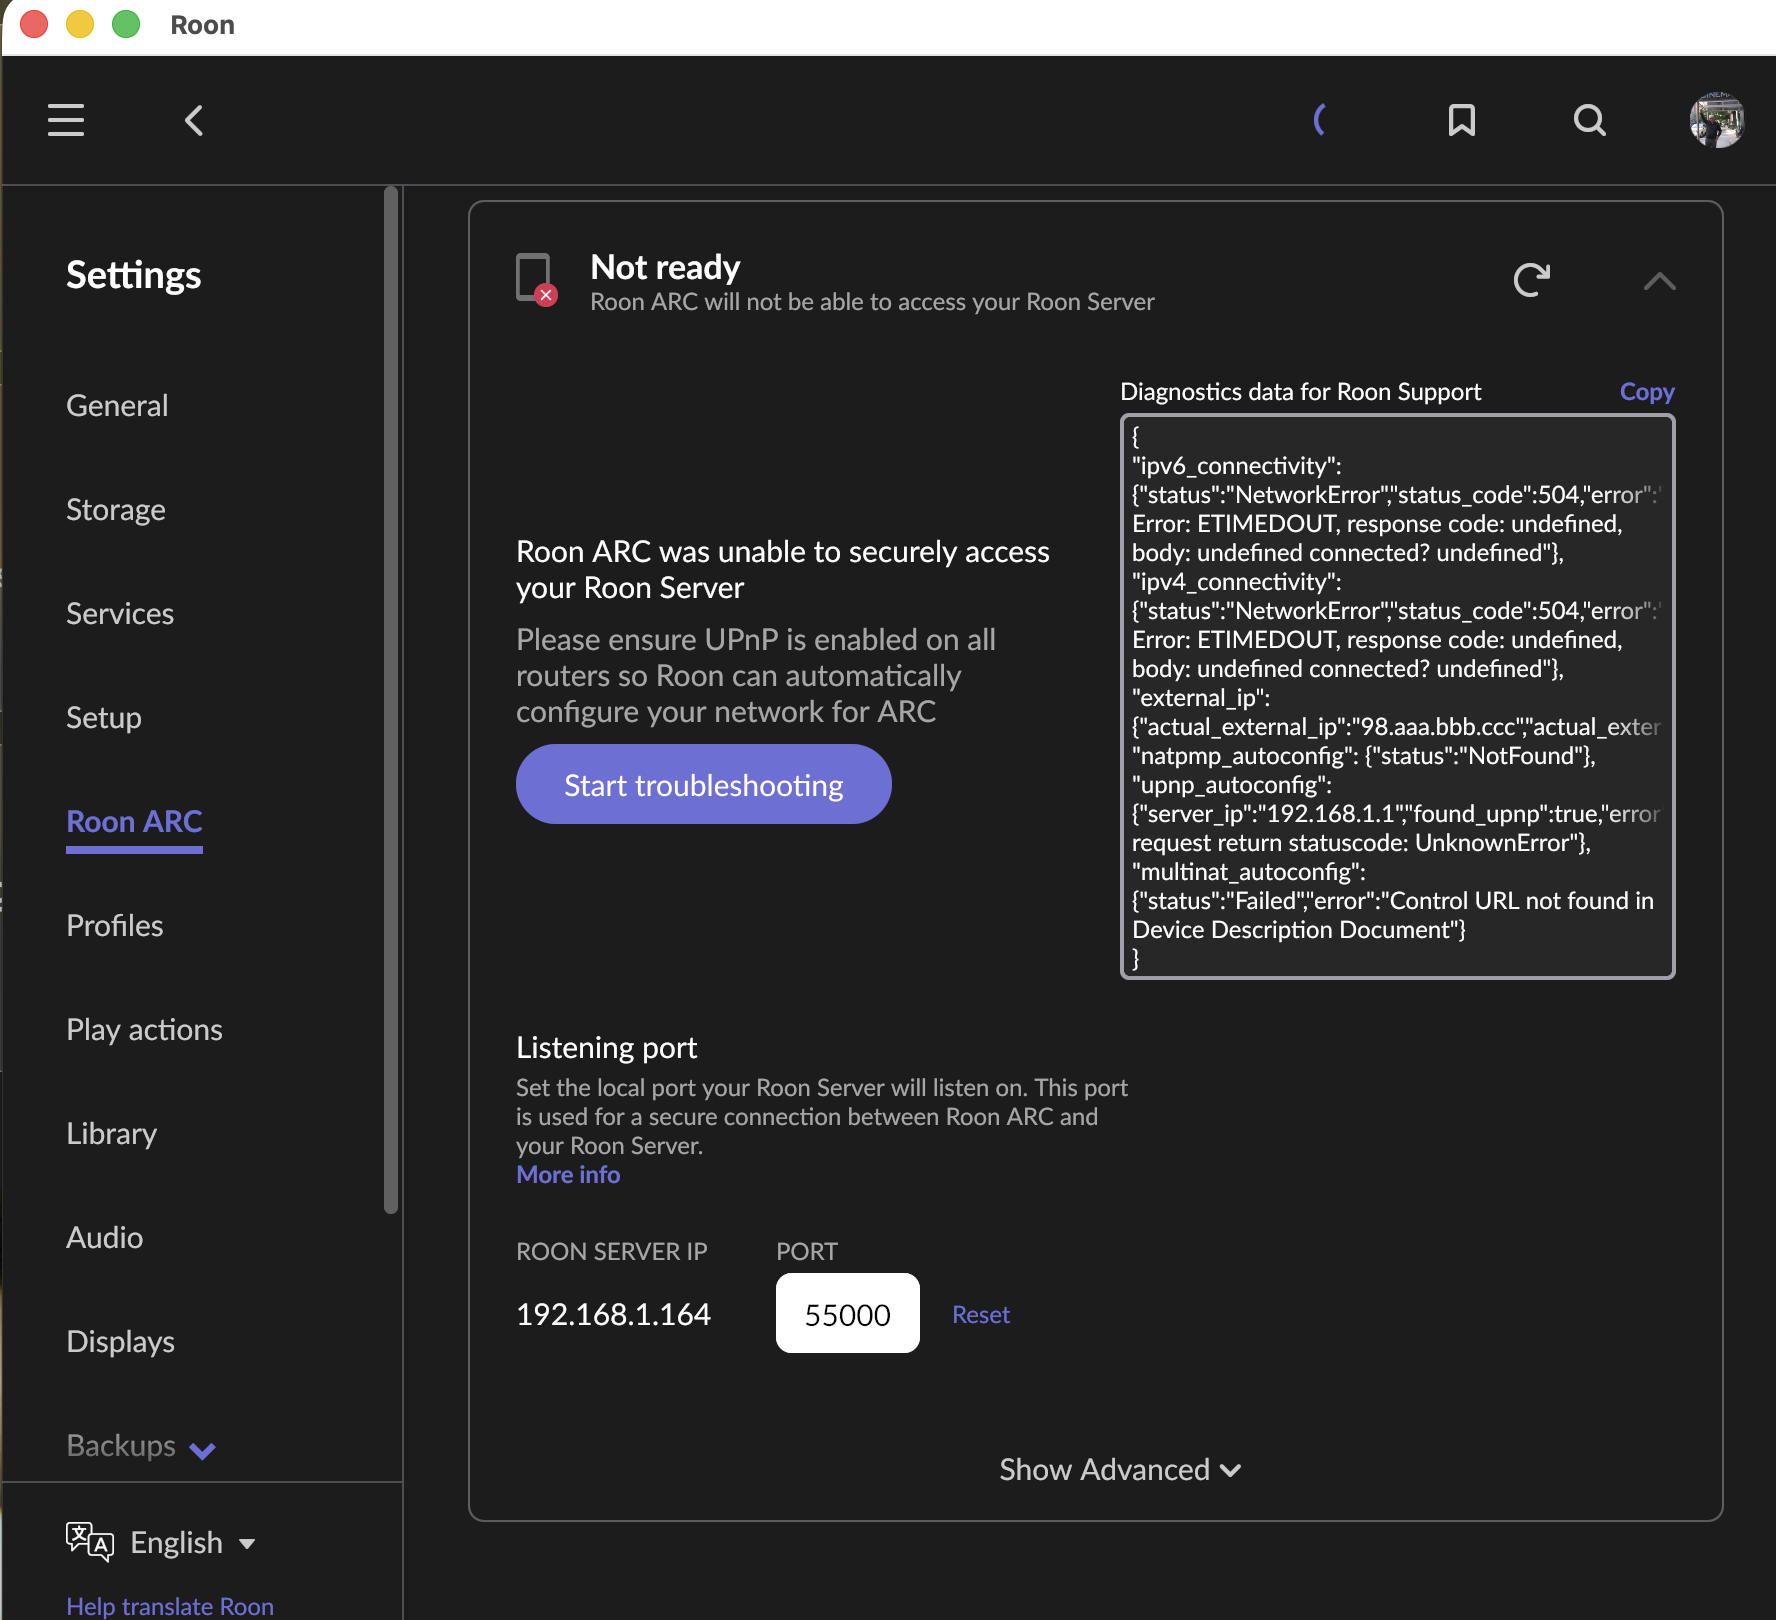Click the port number input field
The height and width of the screenshot is (1620, 1776).
tap(847, 1313)
